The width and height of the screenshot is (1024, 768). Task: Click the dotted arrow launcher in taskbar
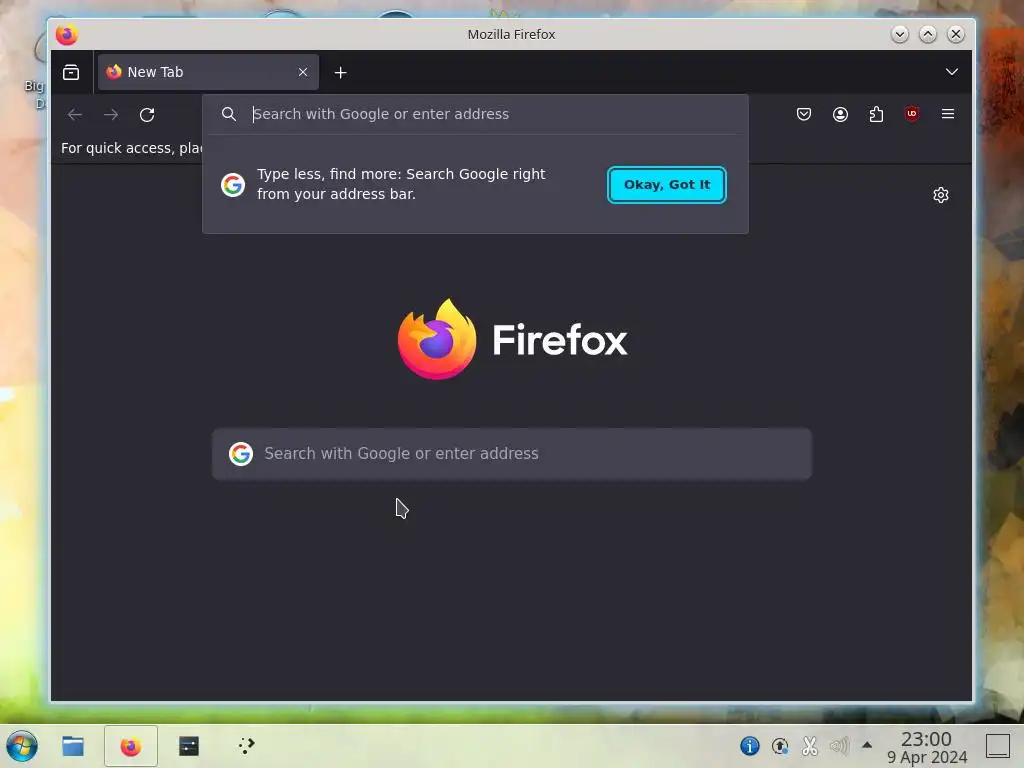pos(246,745)
